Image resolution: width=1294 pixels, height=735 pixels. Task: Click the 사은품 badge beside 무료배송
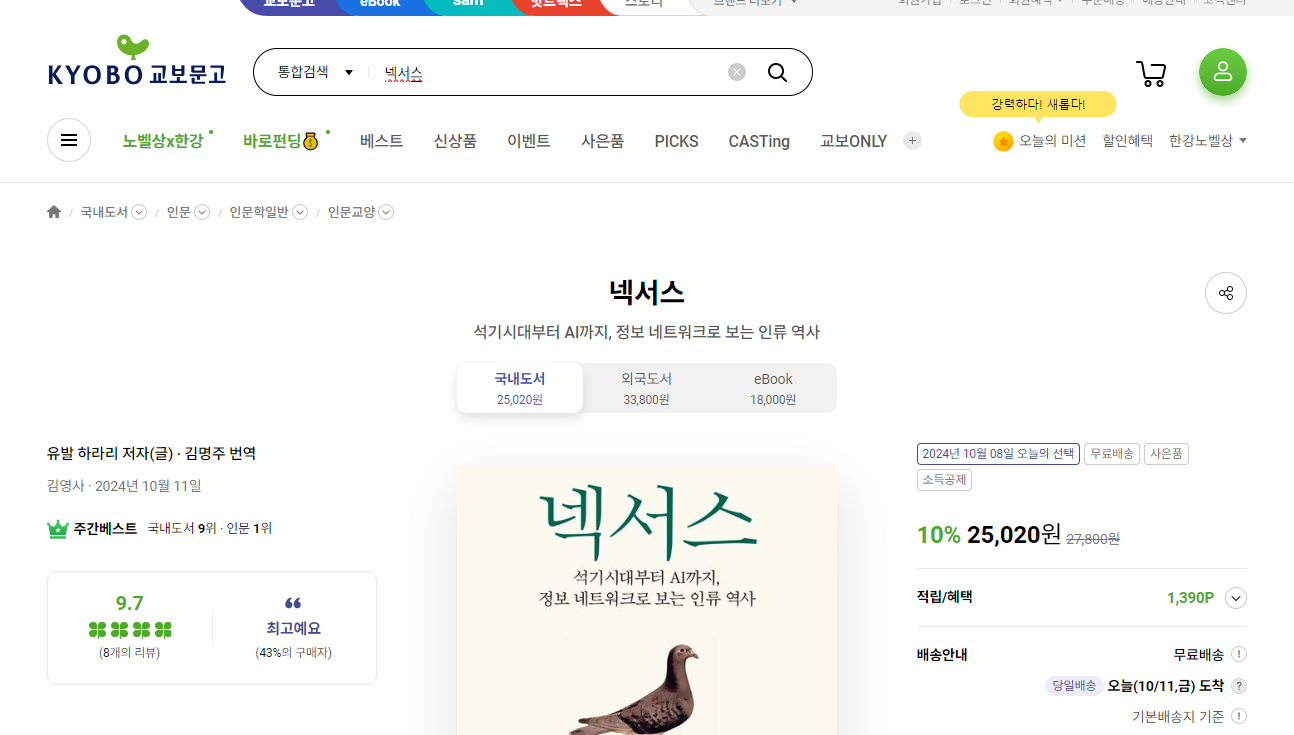click(1166, 454)
